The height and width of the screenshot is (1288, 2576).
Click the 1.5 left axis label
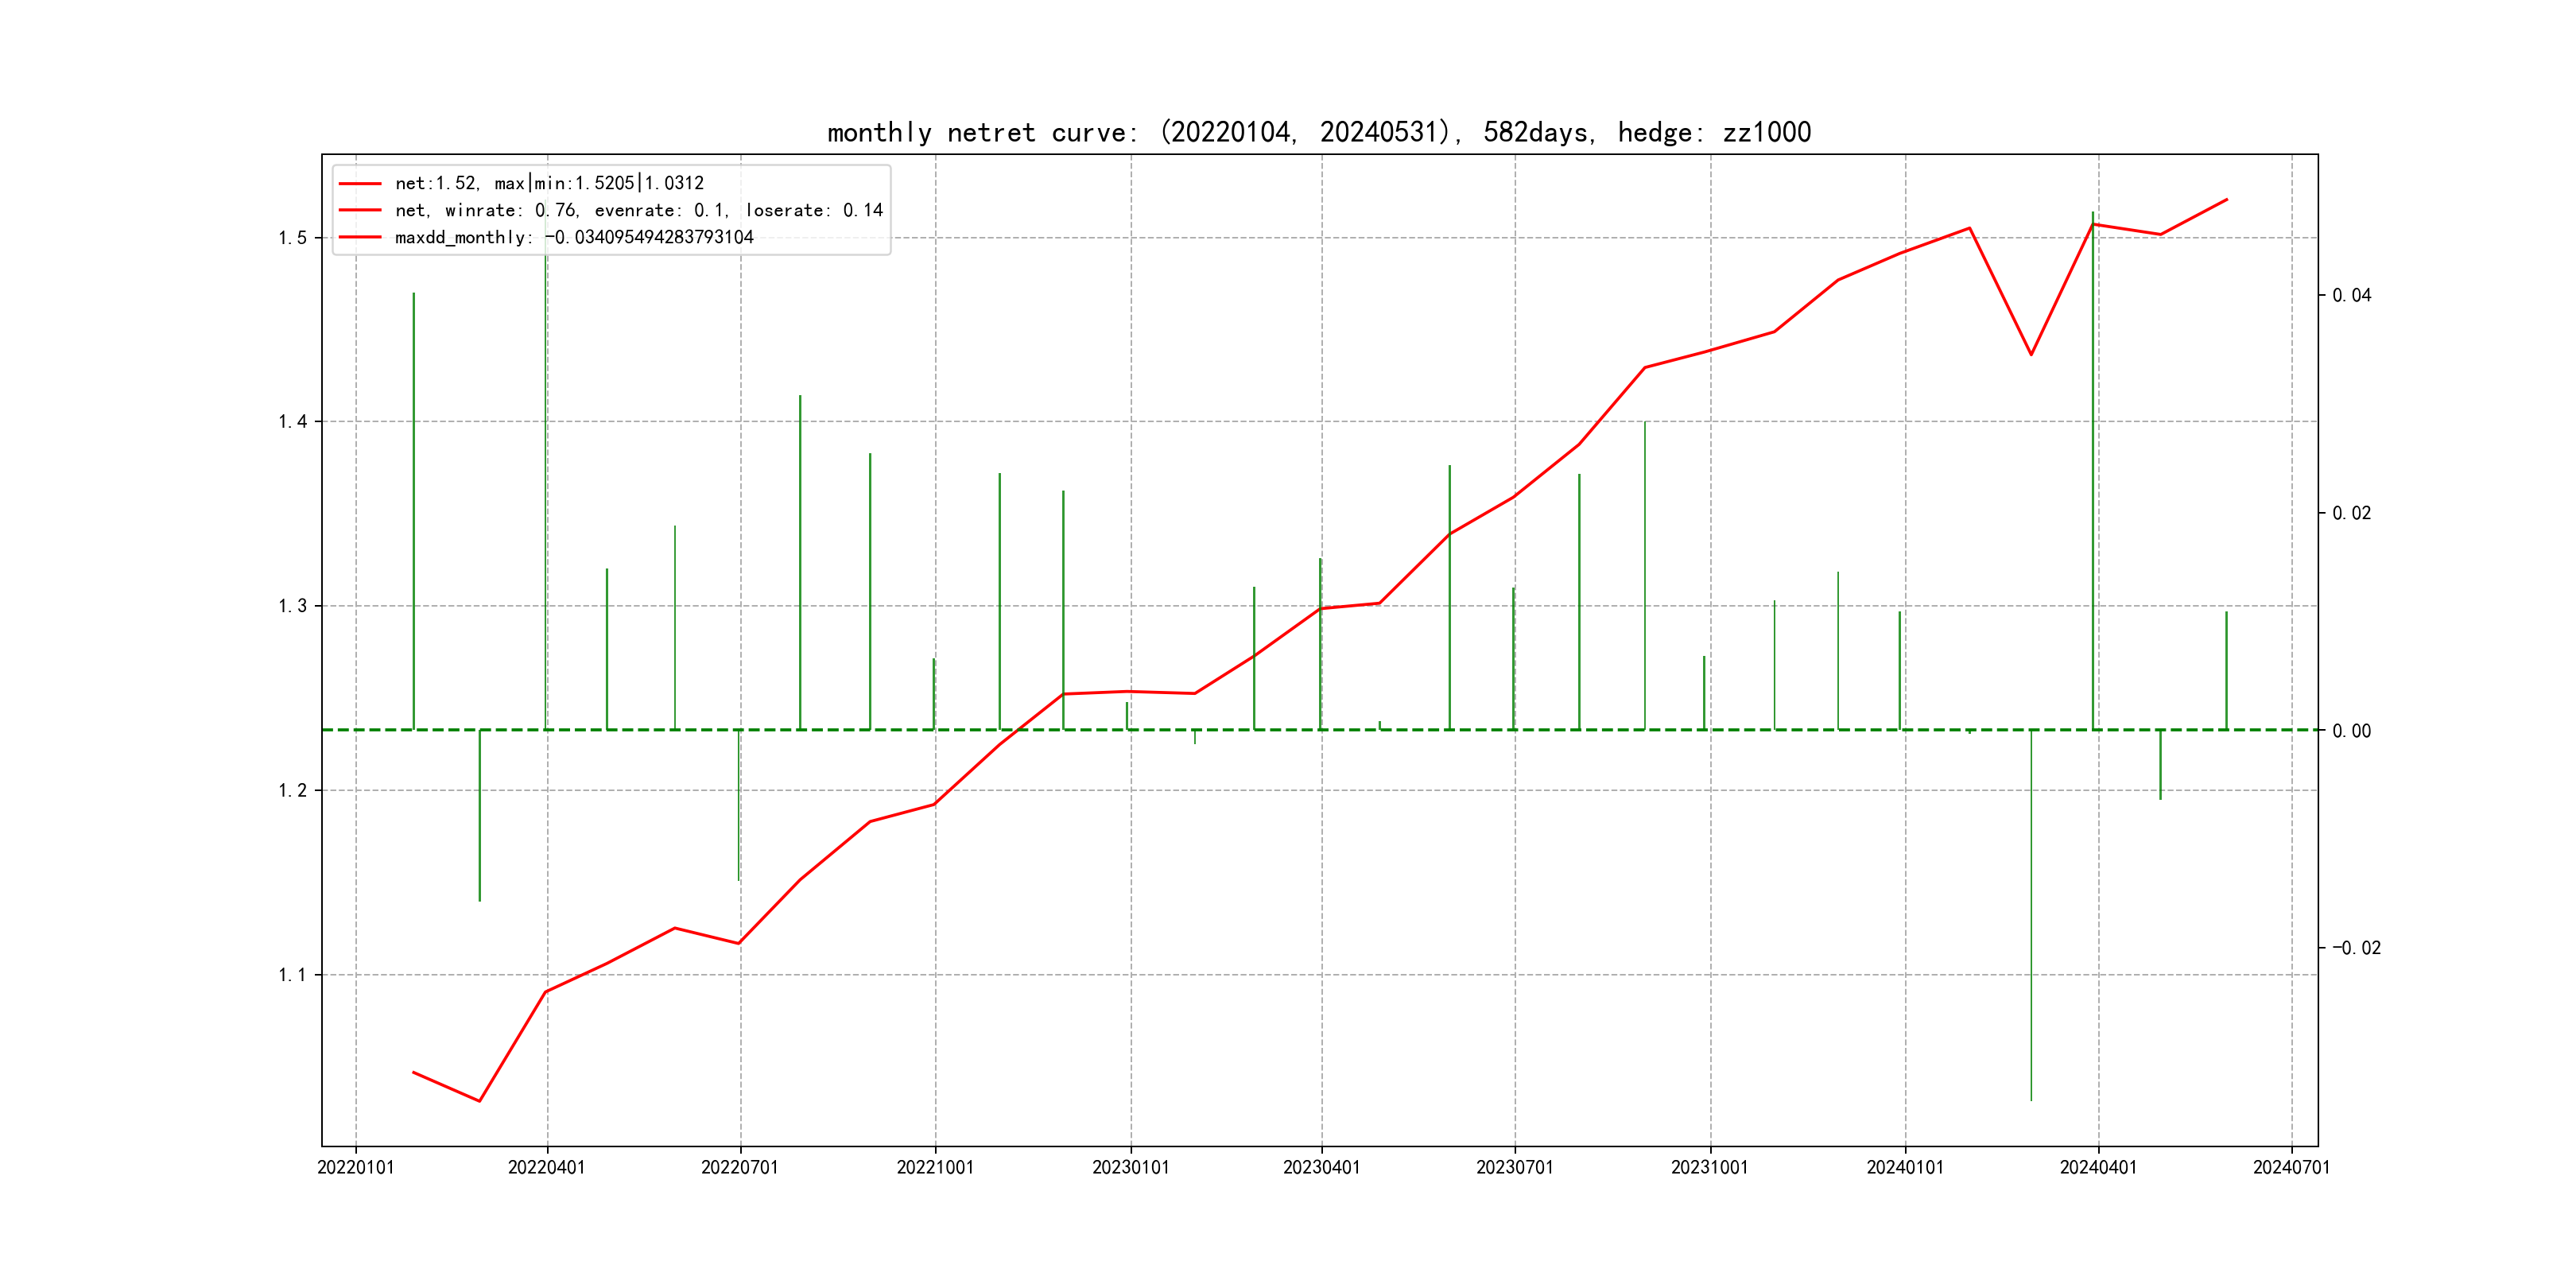(292, 238)
